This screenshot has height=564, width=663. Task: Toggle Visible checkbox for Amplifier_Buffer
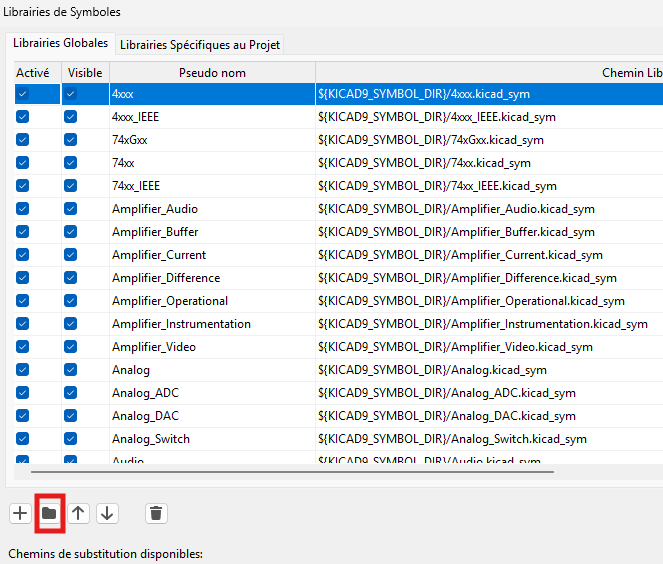pos(71,231)
